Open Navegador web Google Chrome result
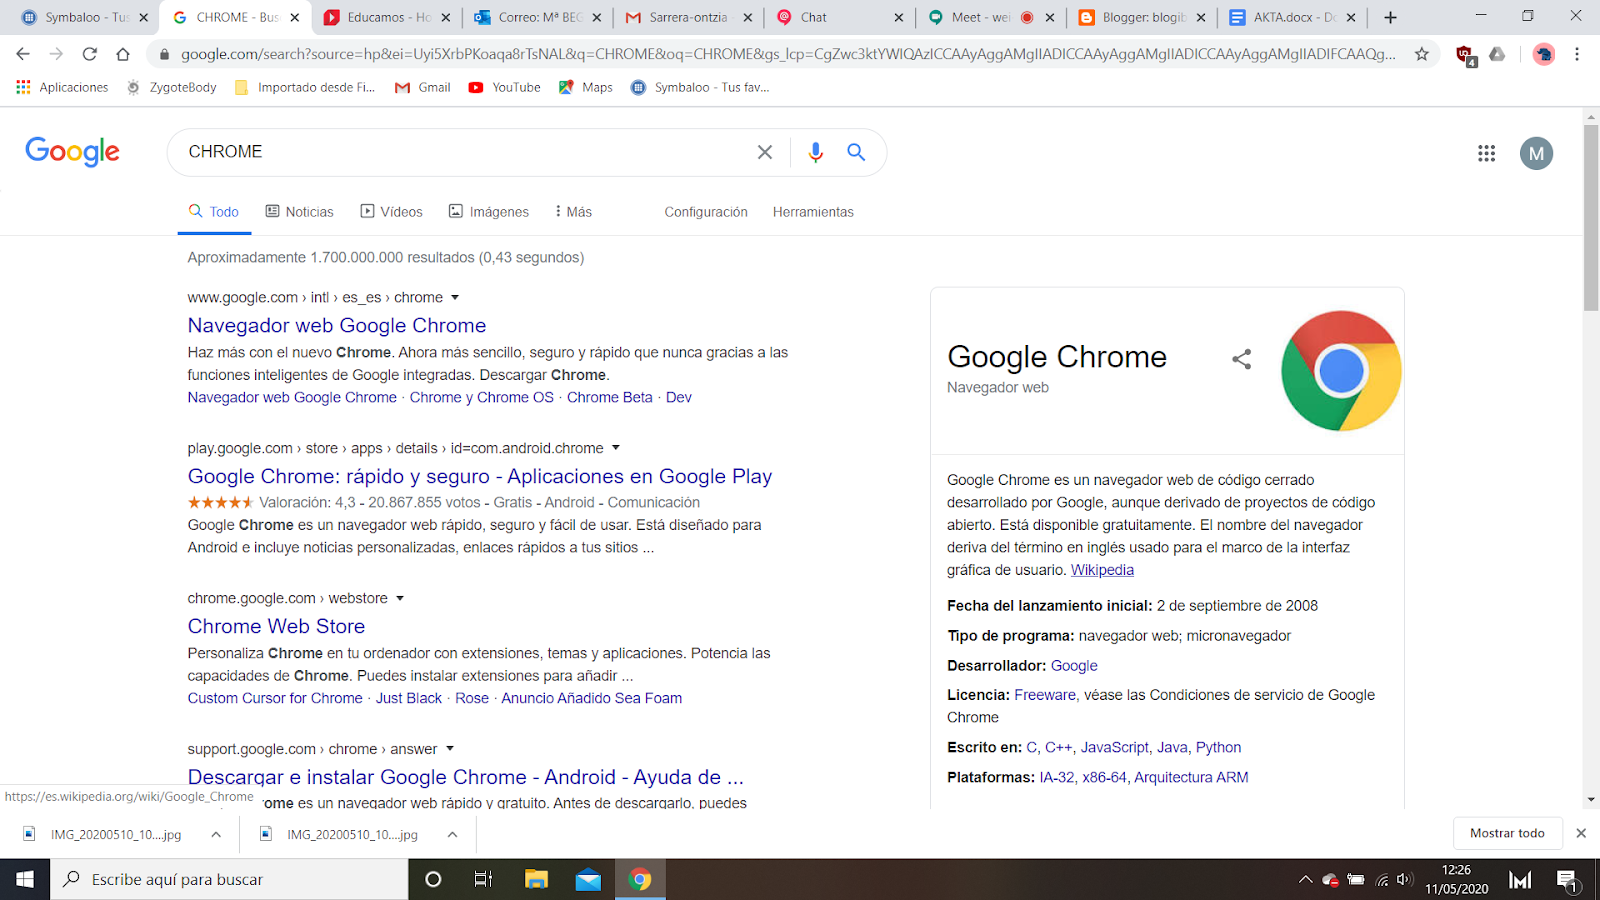 tap(337, 325)
